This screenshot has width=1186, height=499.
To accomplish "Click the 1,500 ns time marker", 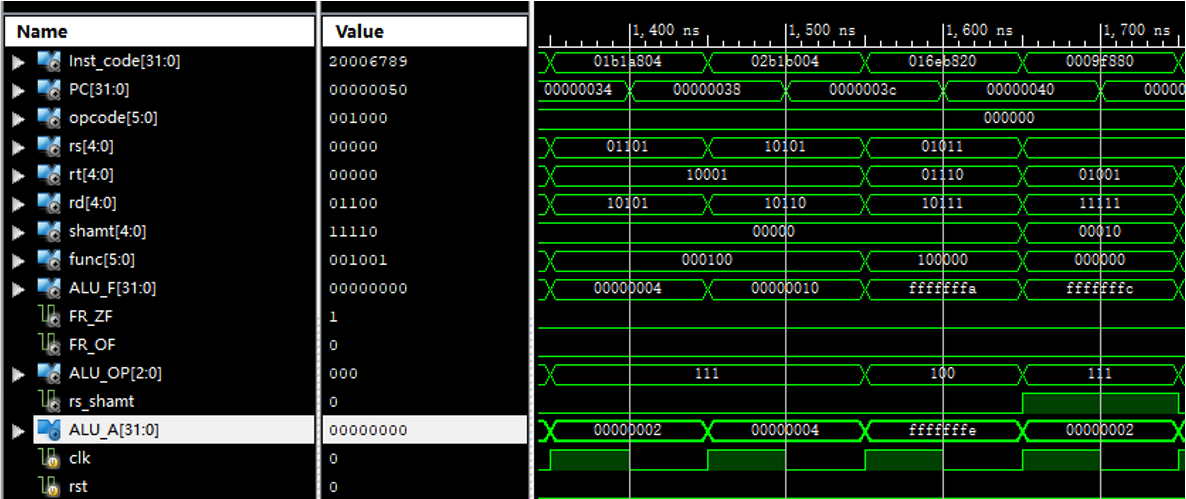I will (822, 31).
